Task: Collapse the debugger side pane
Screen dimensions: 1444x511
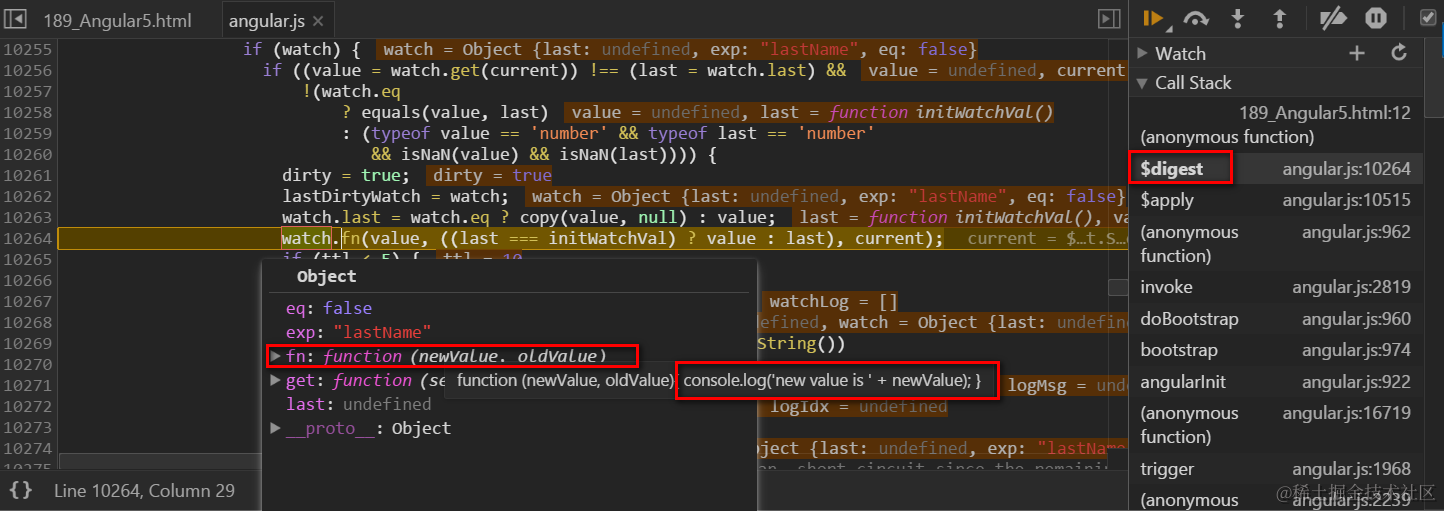Action: point(1108,19)
